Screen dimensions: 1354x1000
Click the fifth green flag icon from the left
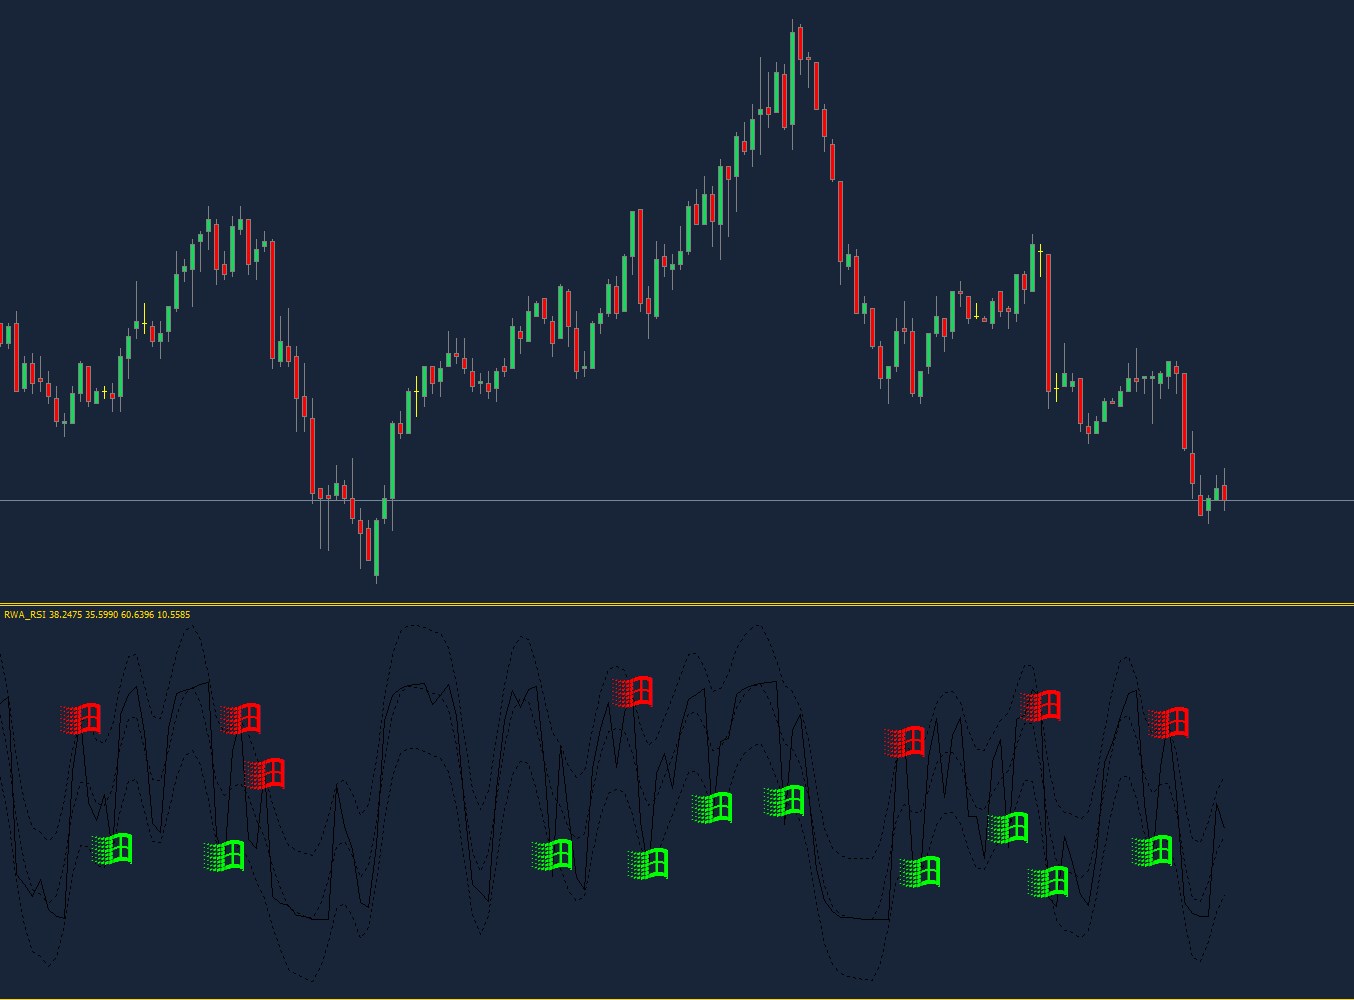[x=712, y=808]
